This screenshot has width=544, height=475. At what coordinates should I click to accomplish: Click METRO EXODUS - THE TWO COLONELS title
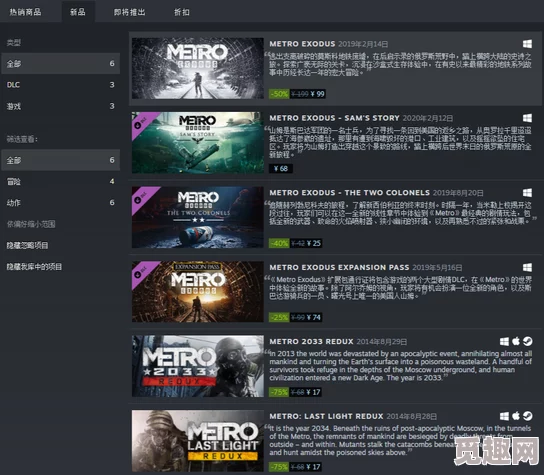[349, 193]
